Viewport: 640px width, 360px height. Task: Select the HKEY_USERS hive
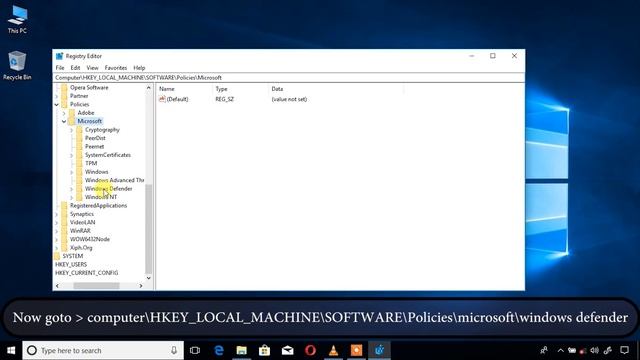[71, 264]
